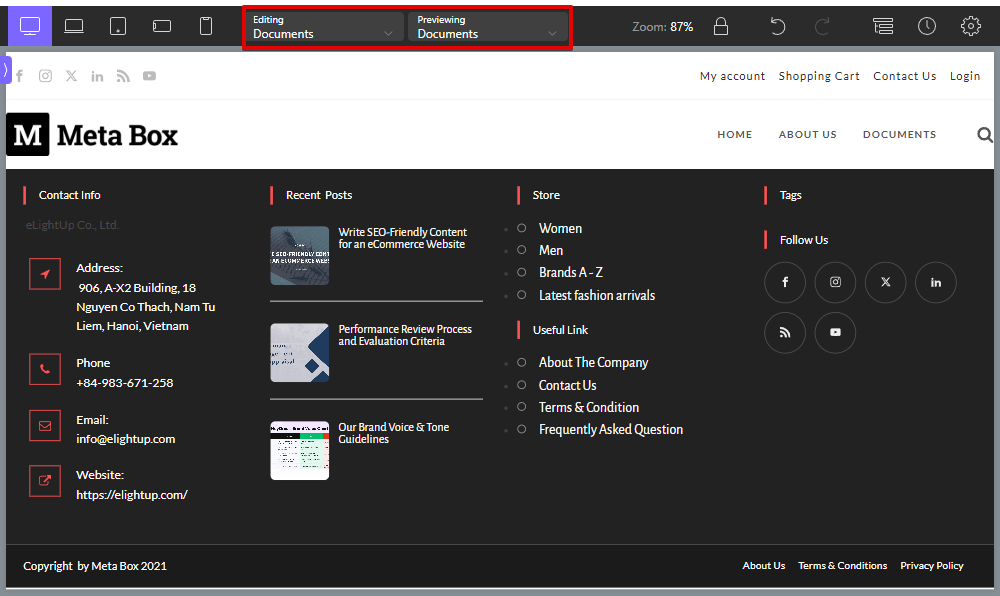This screenshot has height=596, width=1000.
Task: Open the Previewing Documents dropdown
Action: coord(487,26)
